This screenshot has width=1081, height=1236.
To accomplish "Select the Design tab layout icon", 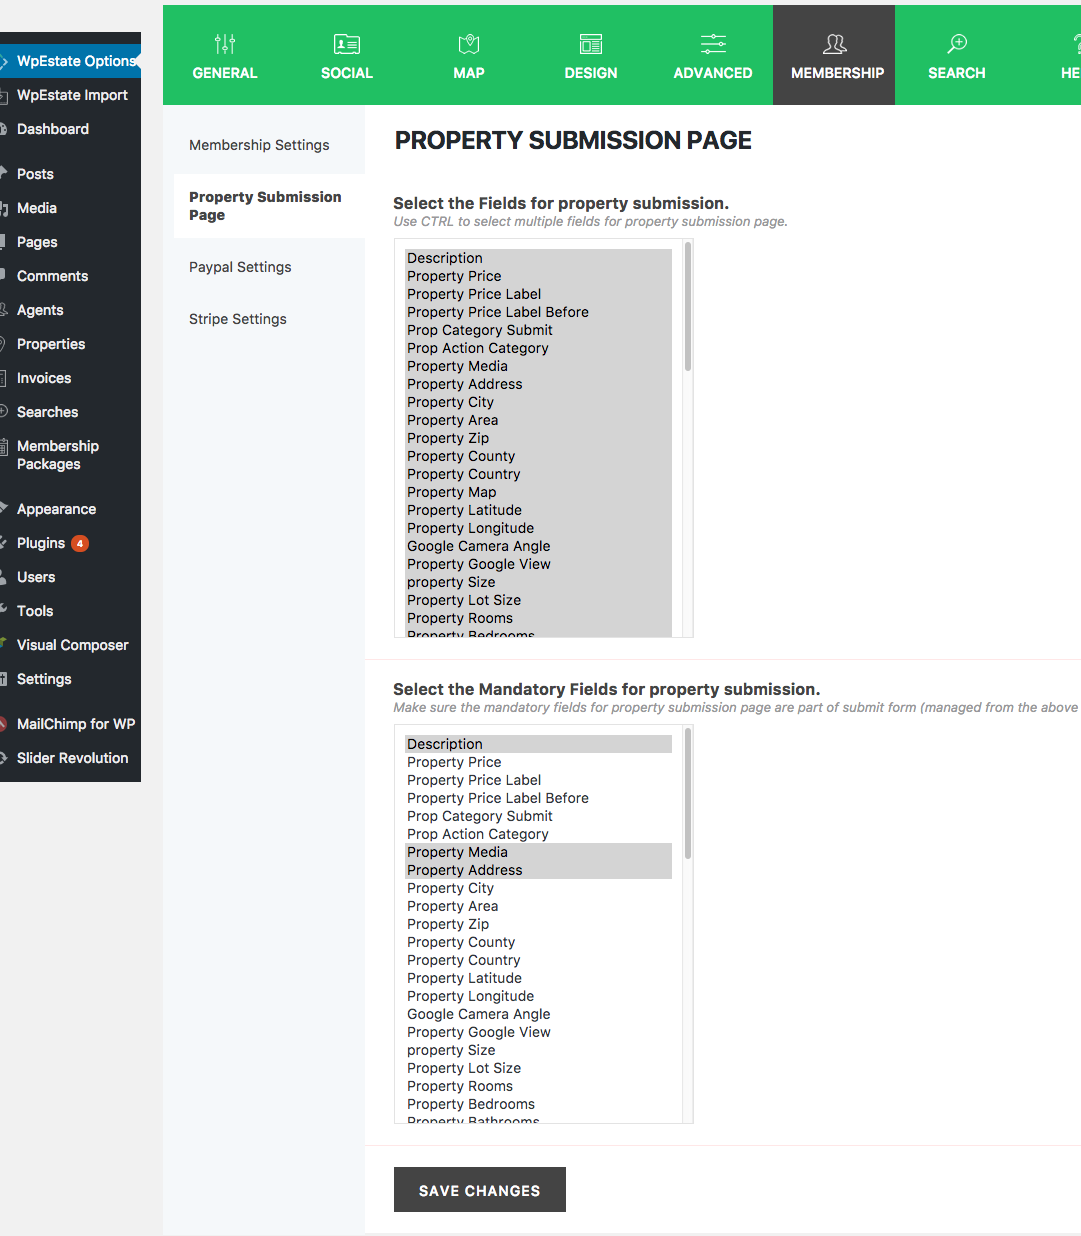I will click(x=590, y=44).
